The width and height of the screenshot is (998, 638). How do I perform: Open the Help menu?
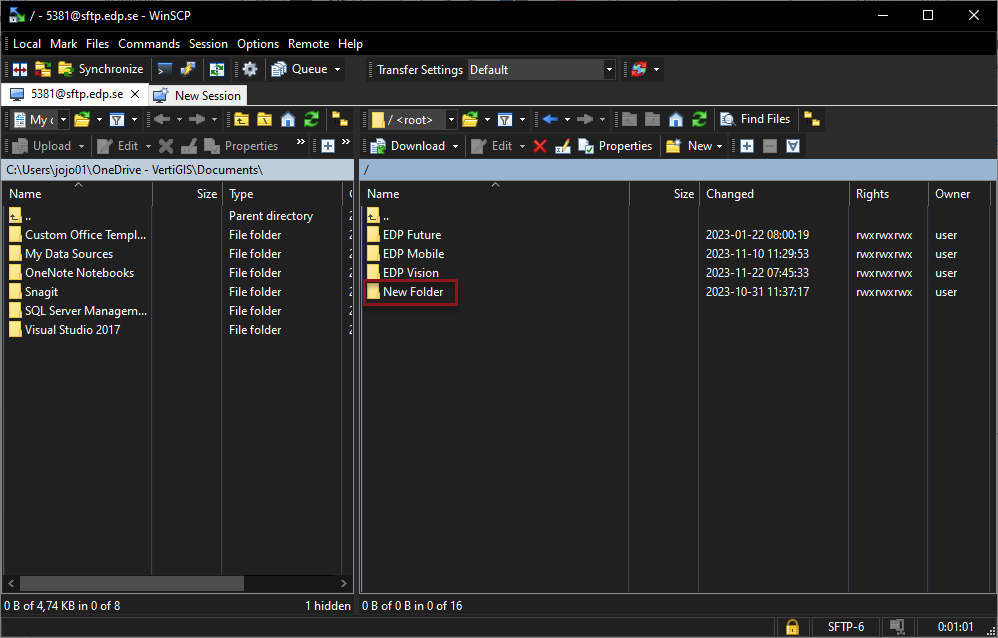point(350,44)
